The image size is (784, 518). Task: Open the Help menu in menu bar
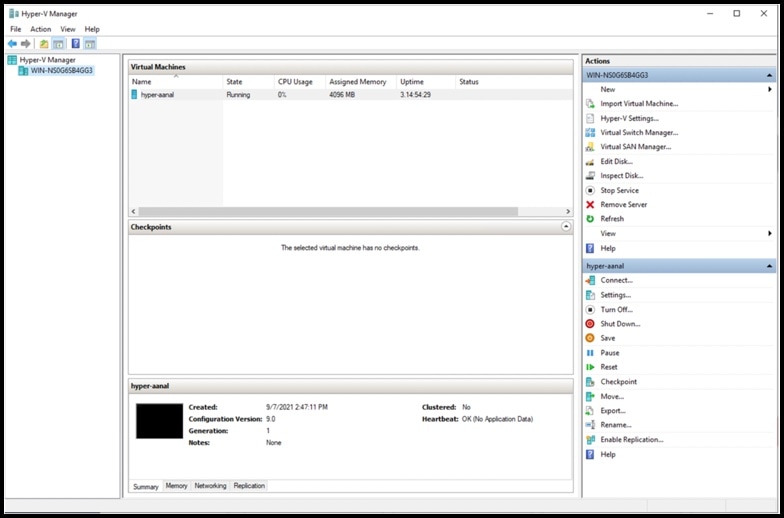tap(92, 29)
